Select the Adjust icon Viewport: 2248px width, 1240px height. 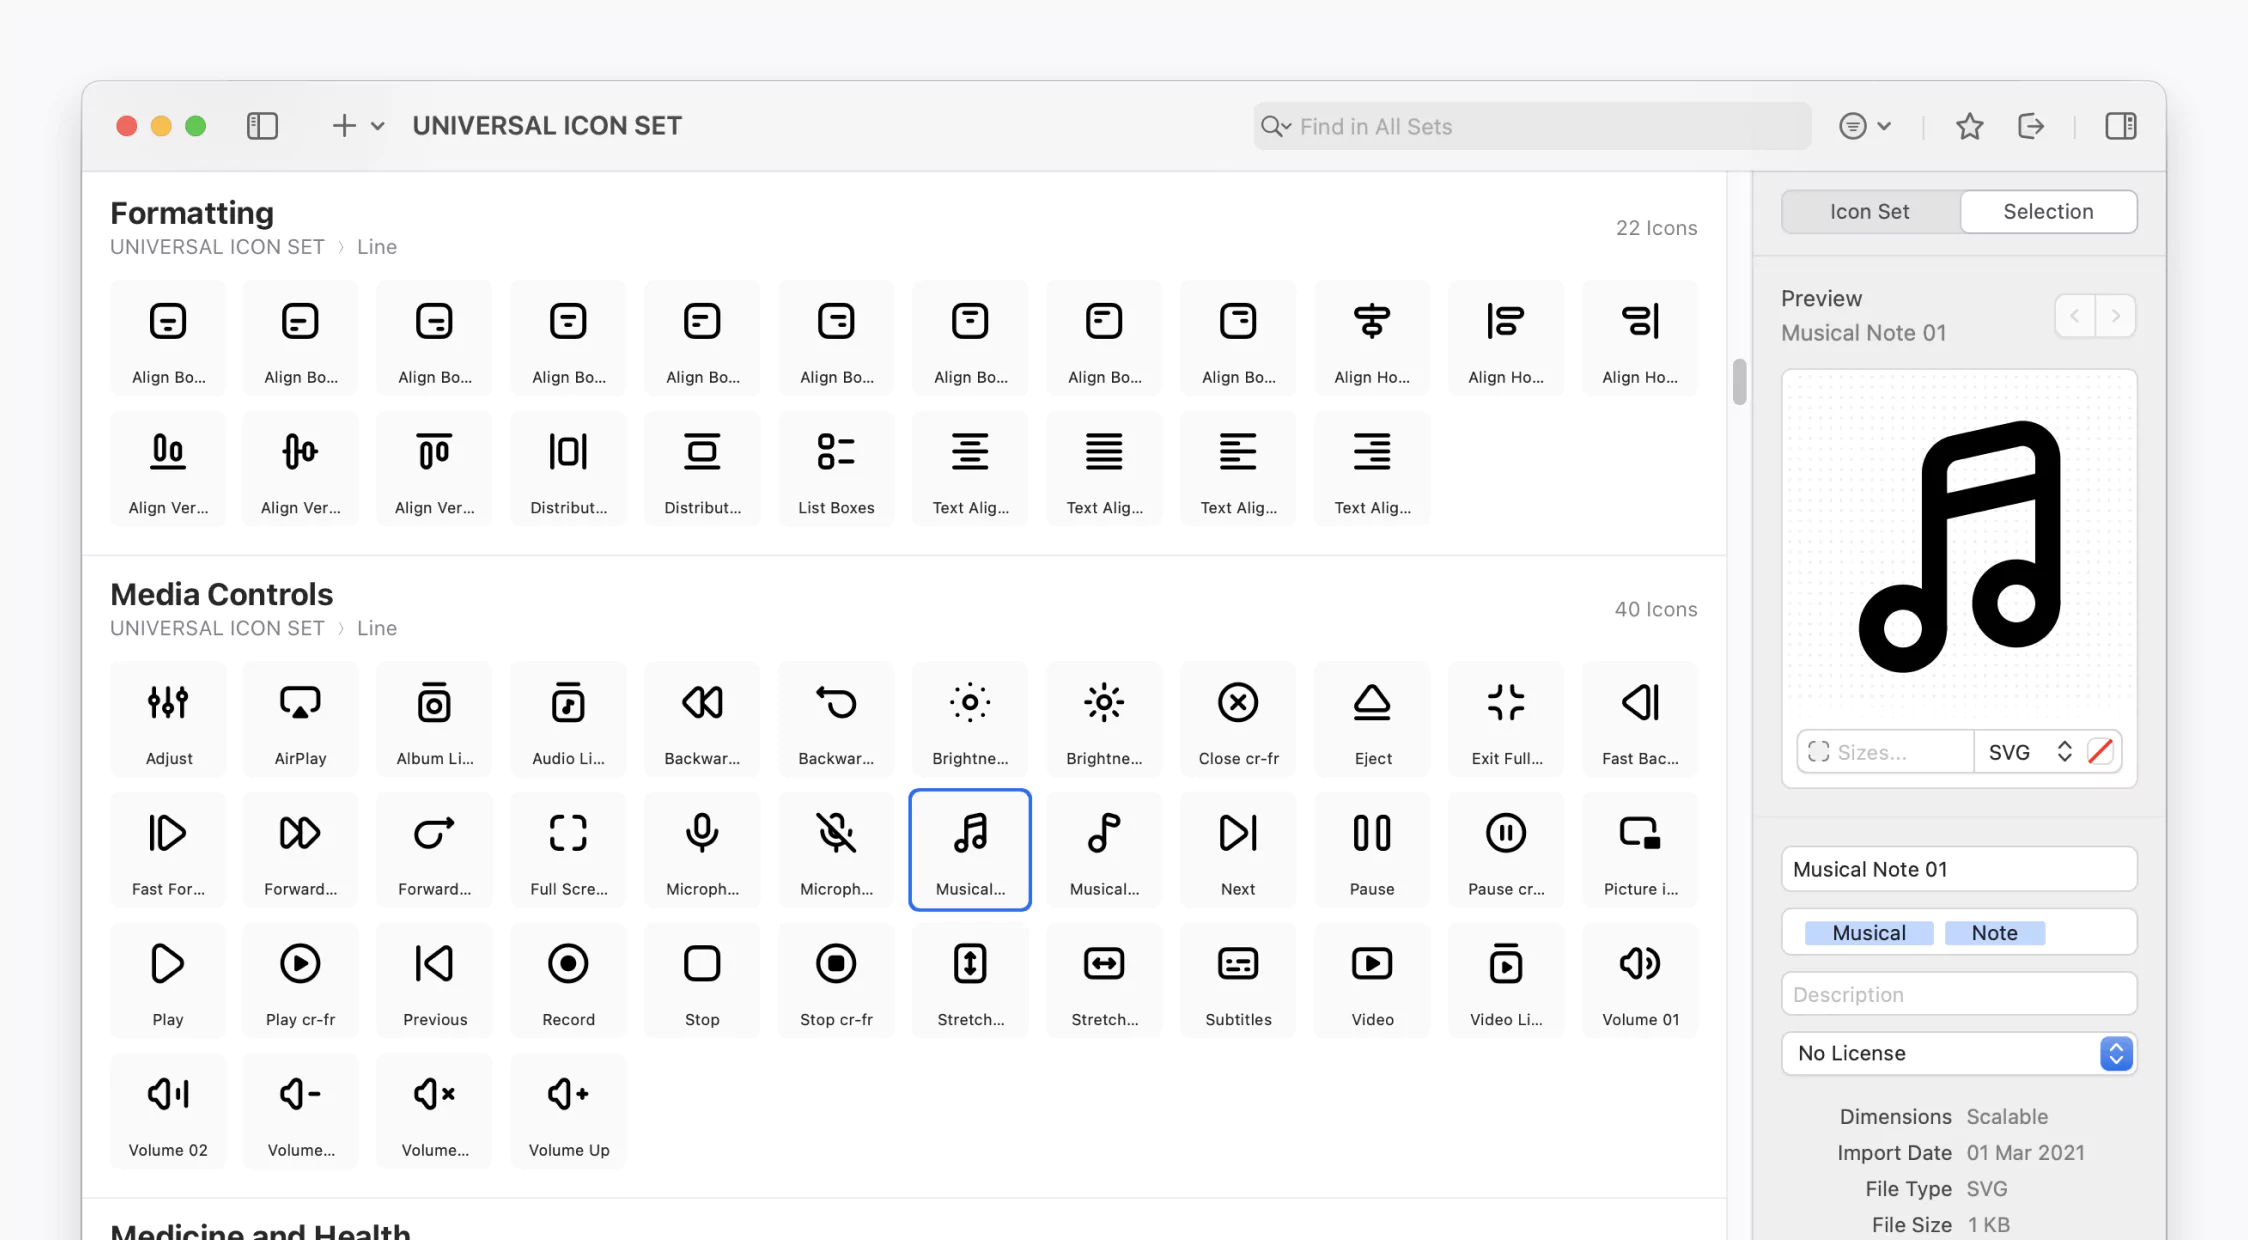(168, 720)
